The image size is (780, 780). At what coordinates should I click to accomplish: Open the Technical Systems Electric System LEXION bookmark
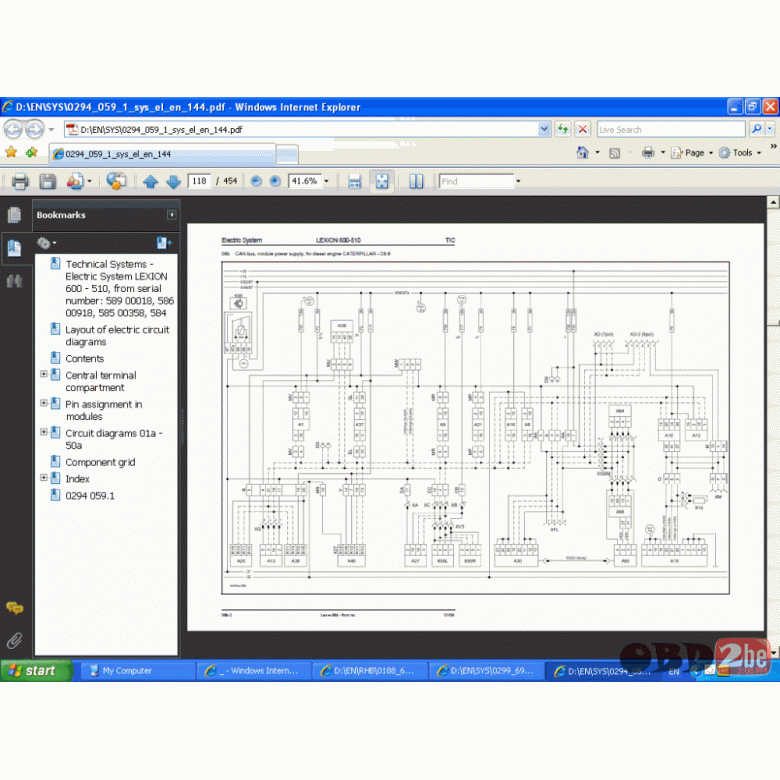click(x=119, y=289)
